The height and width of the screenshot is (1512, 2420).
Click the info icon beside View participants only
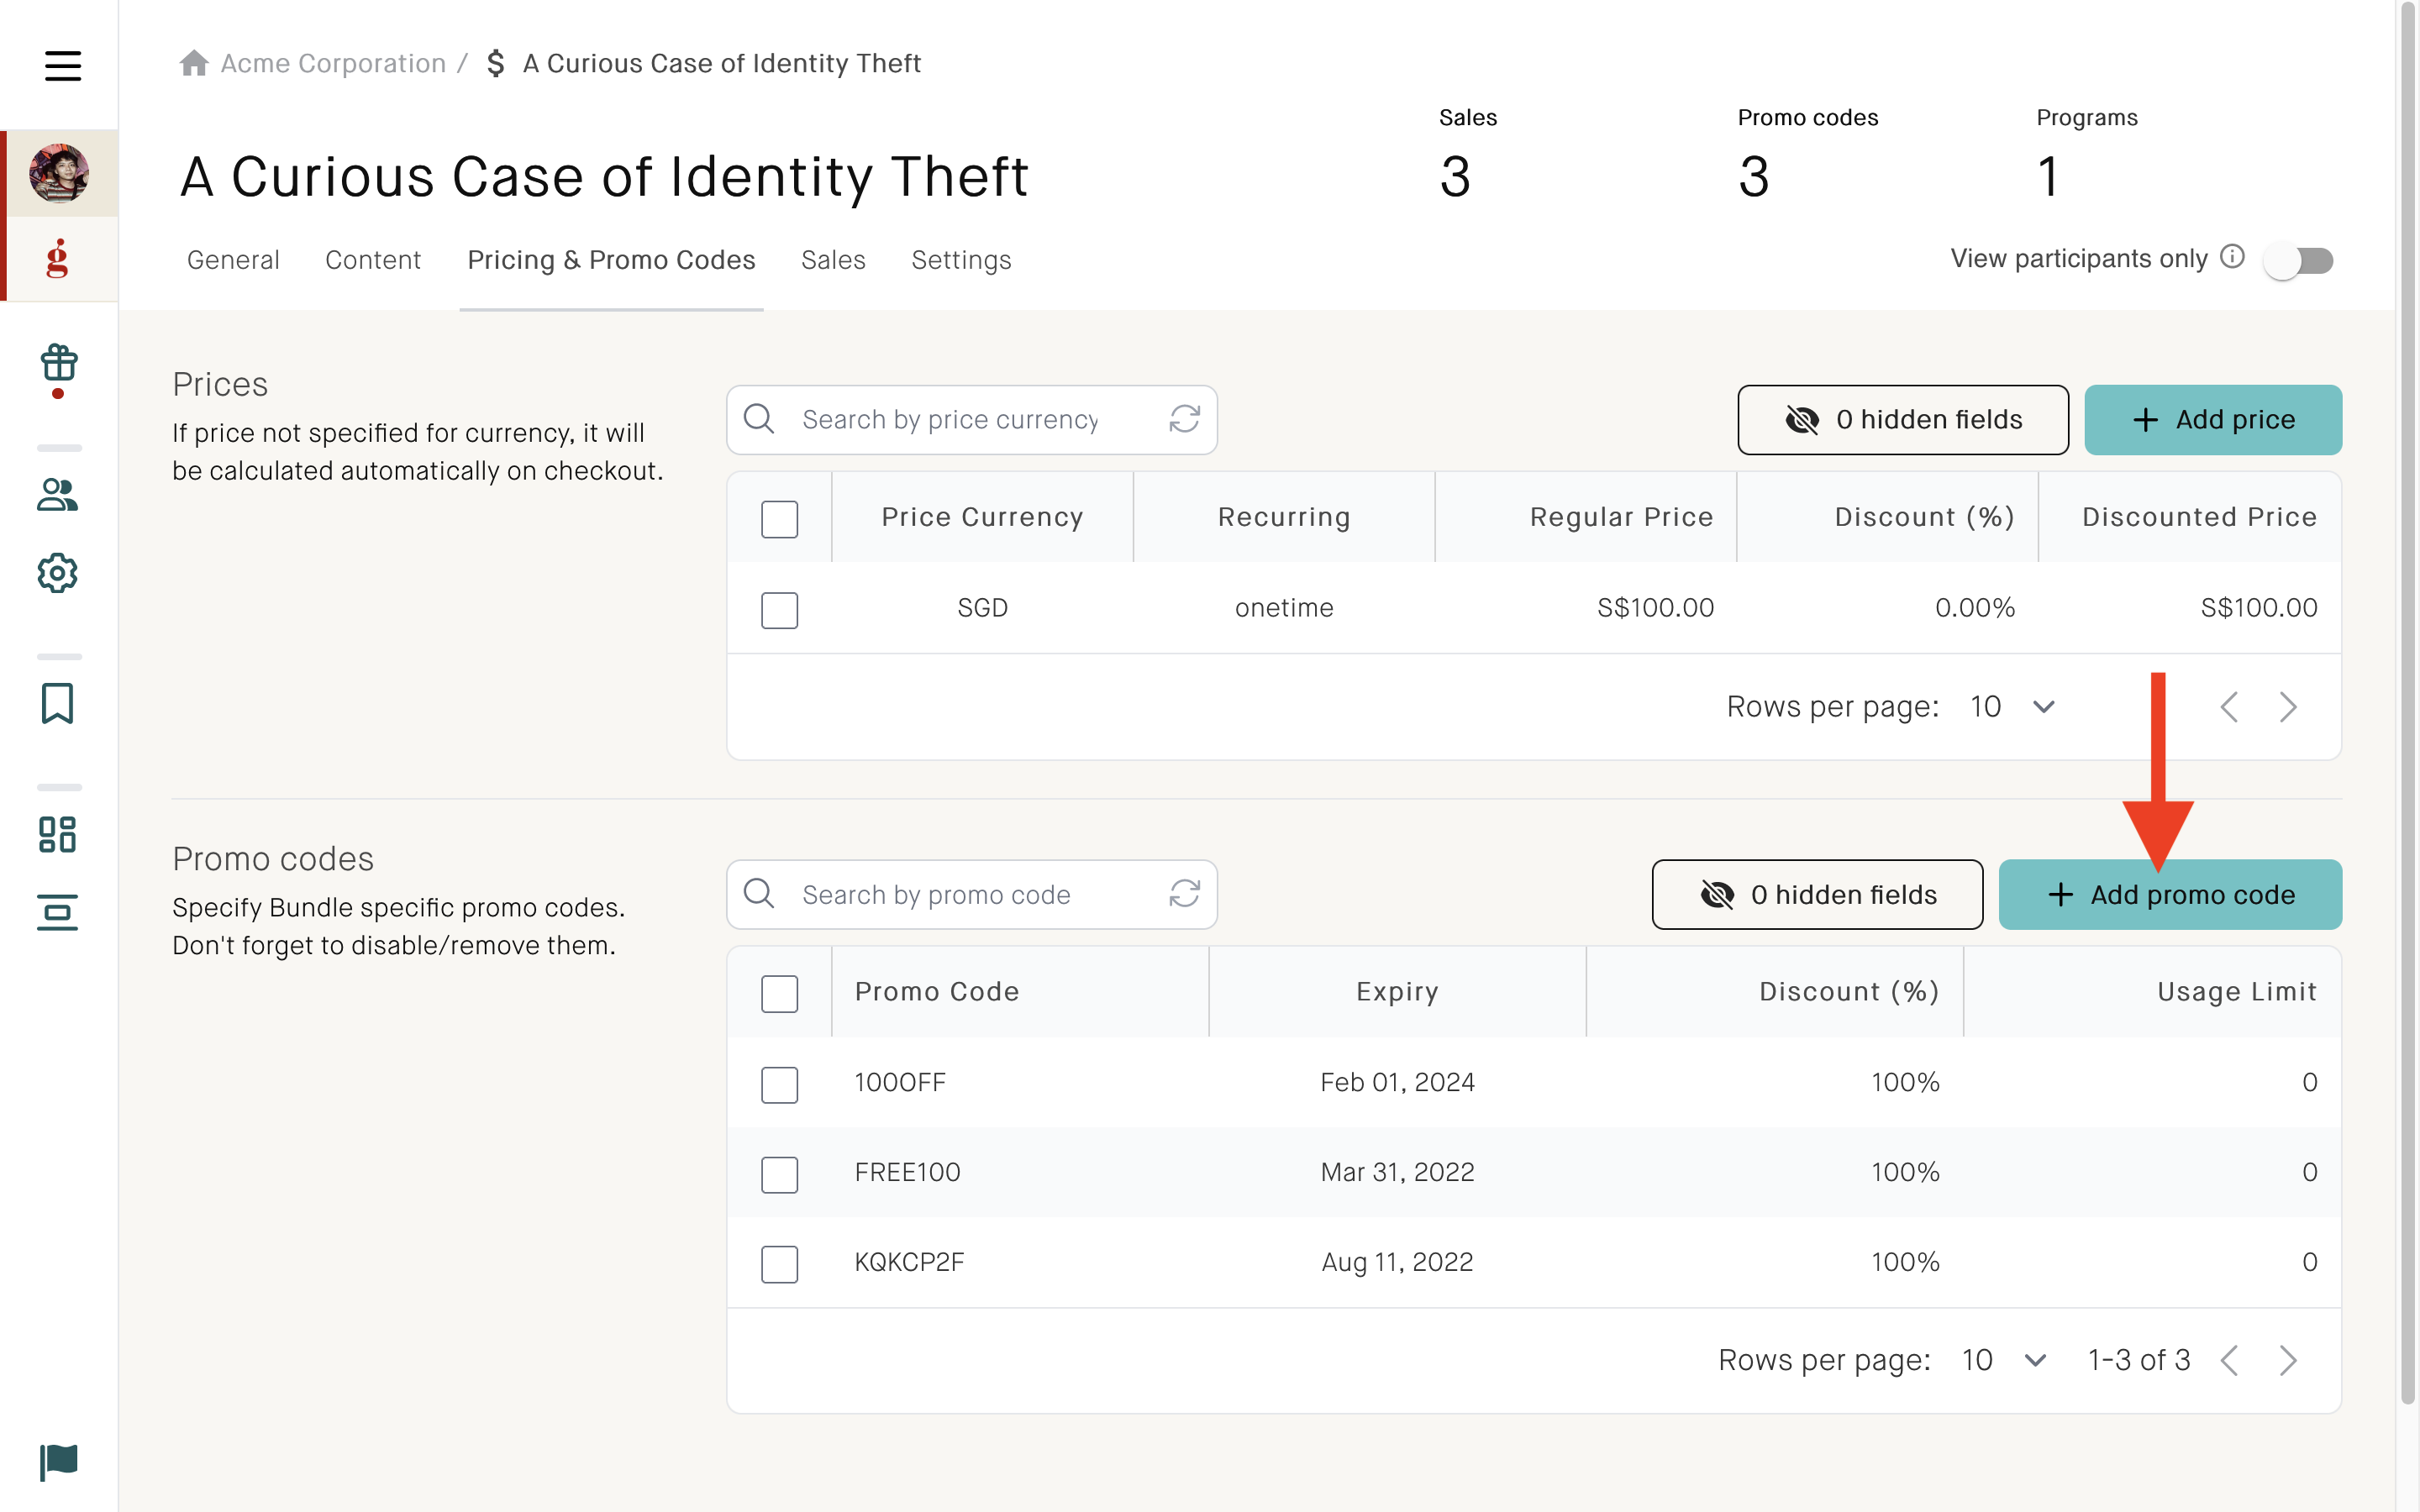point(2233,257)
